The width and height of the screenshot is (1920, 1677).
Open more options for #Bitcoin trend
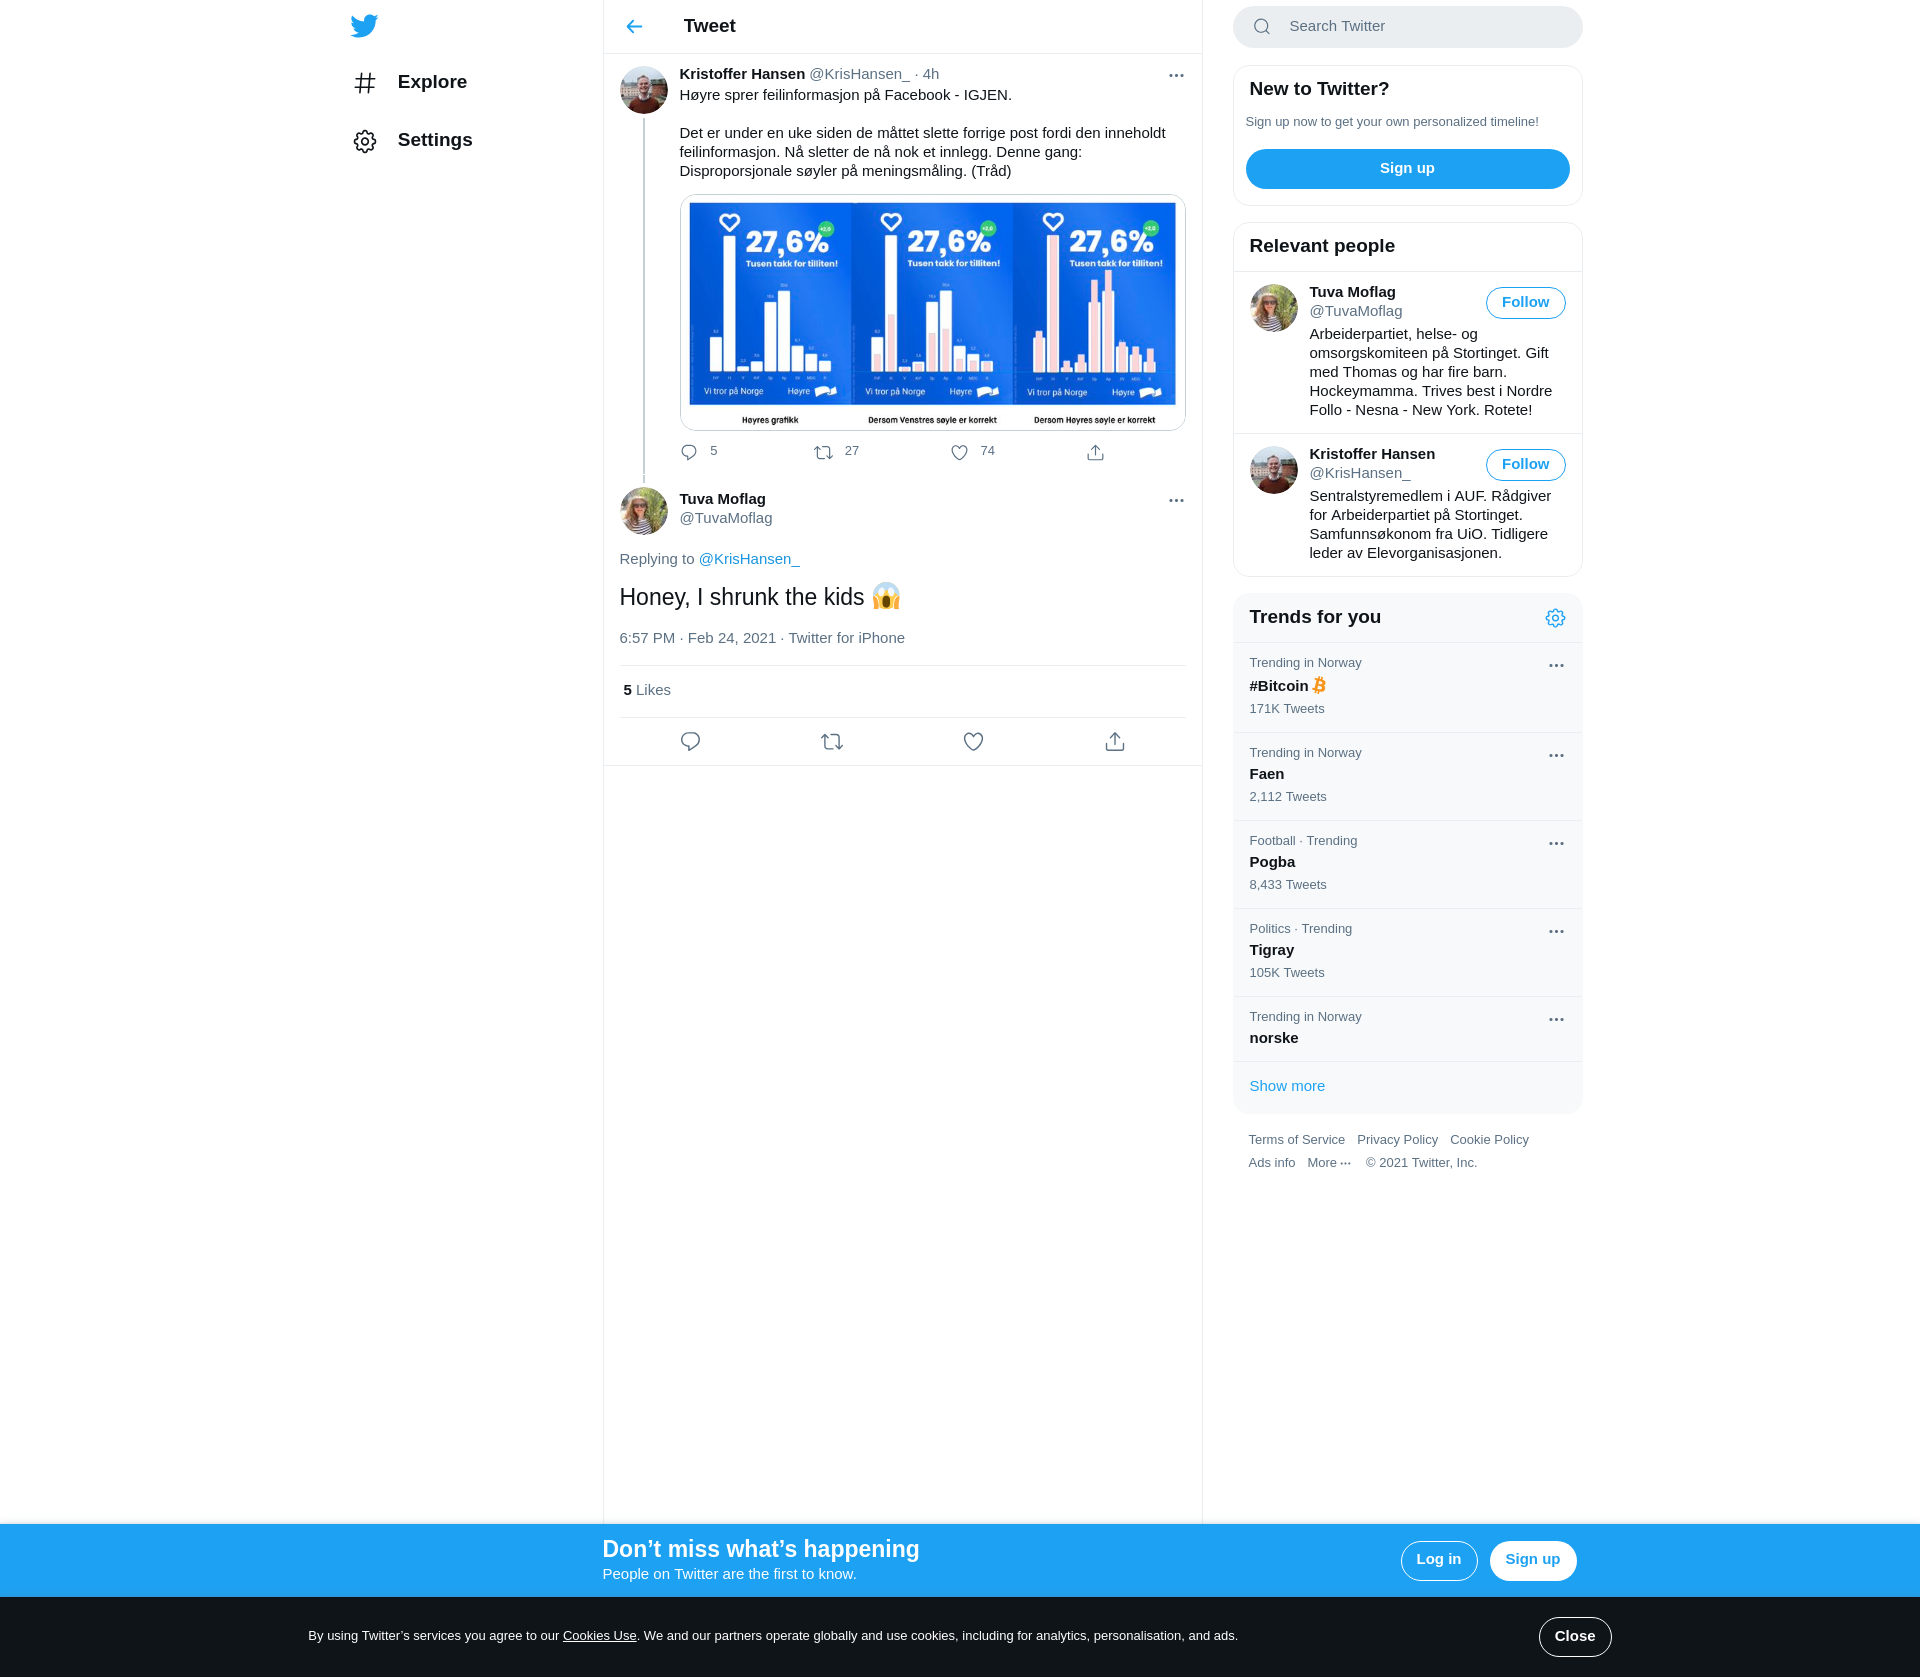1556,666
